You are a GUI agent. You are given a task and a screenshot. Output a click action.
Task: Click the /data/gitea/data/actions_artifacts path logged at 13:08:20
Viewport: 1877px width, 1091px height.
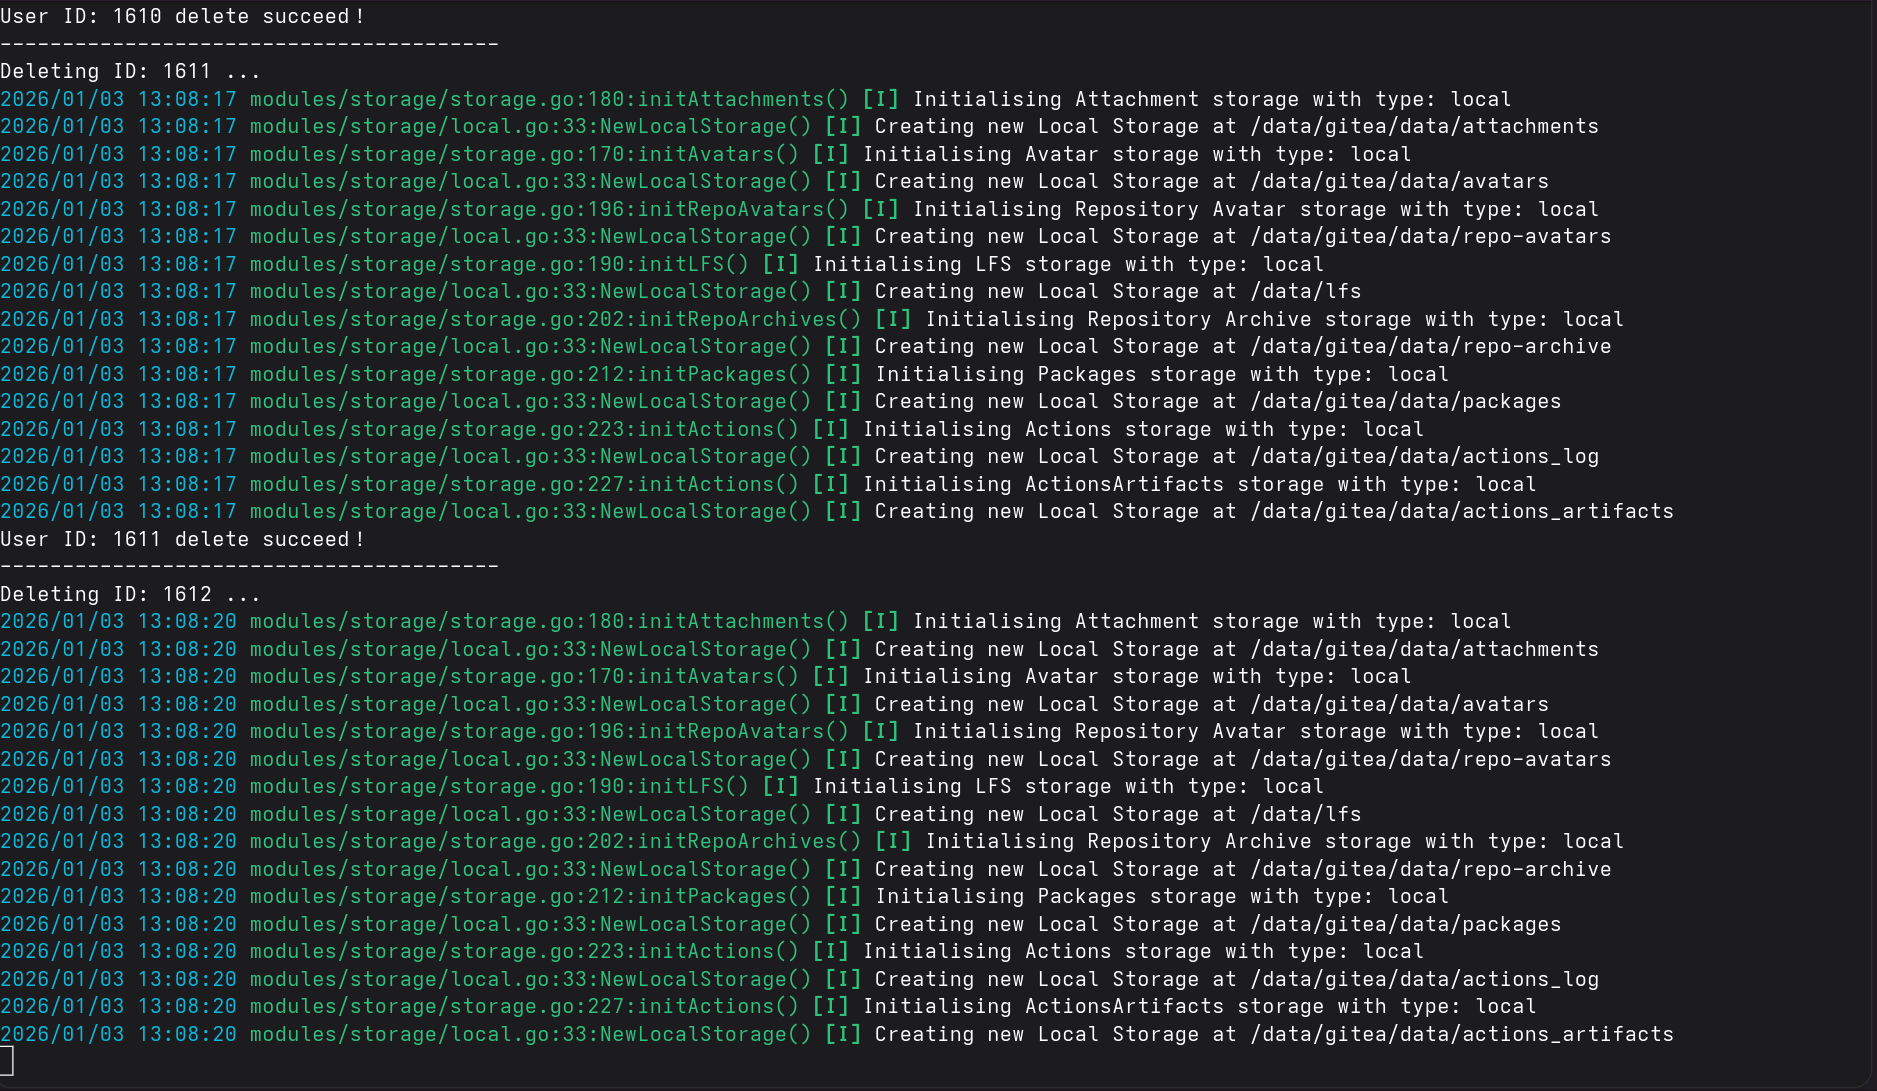[1461, 1034]
